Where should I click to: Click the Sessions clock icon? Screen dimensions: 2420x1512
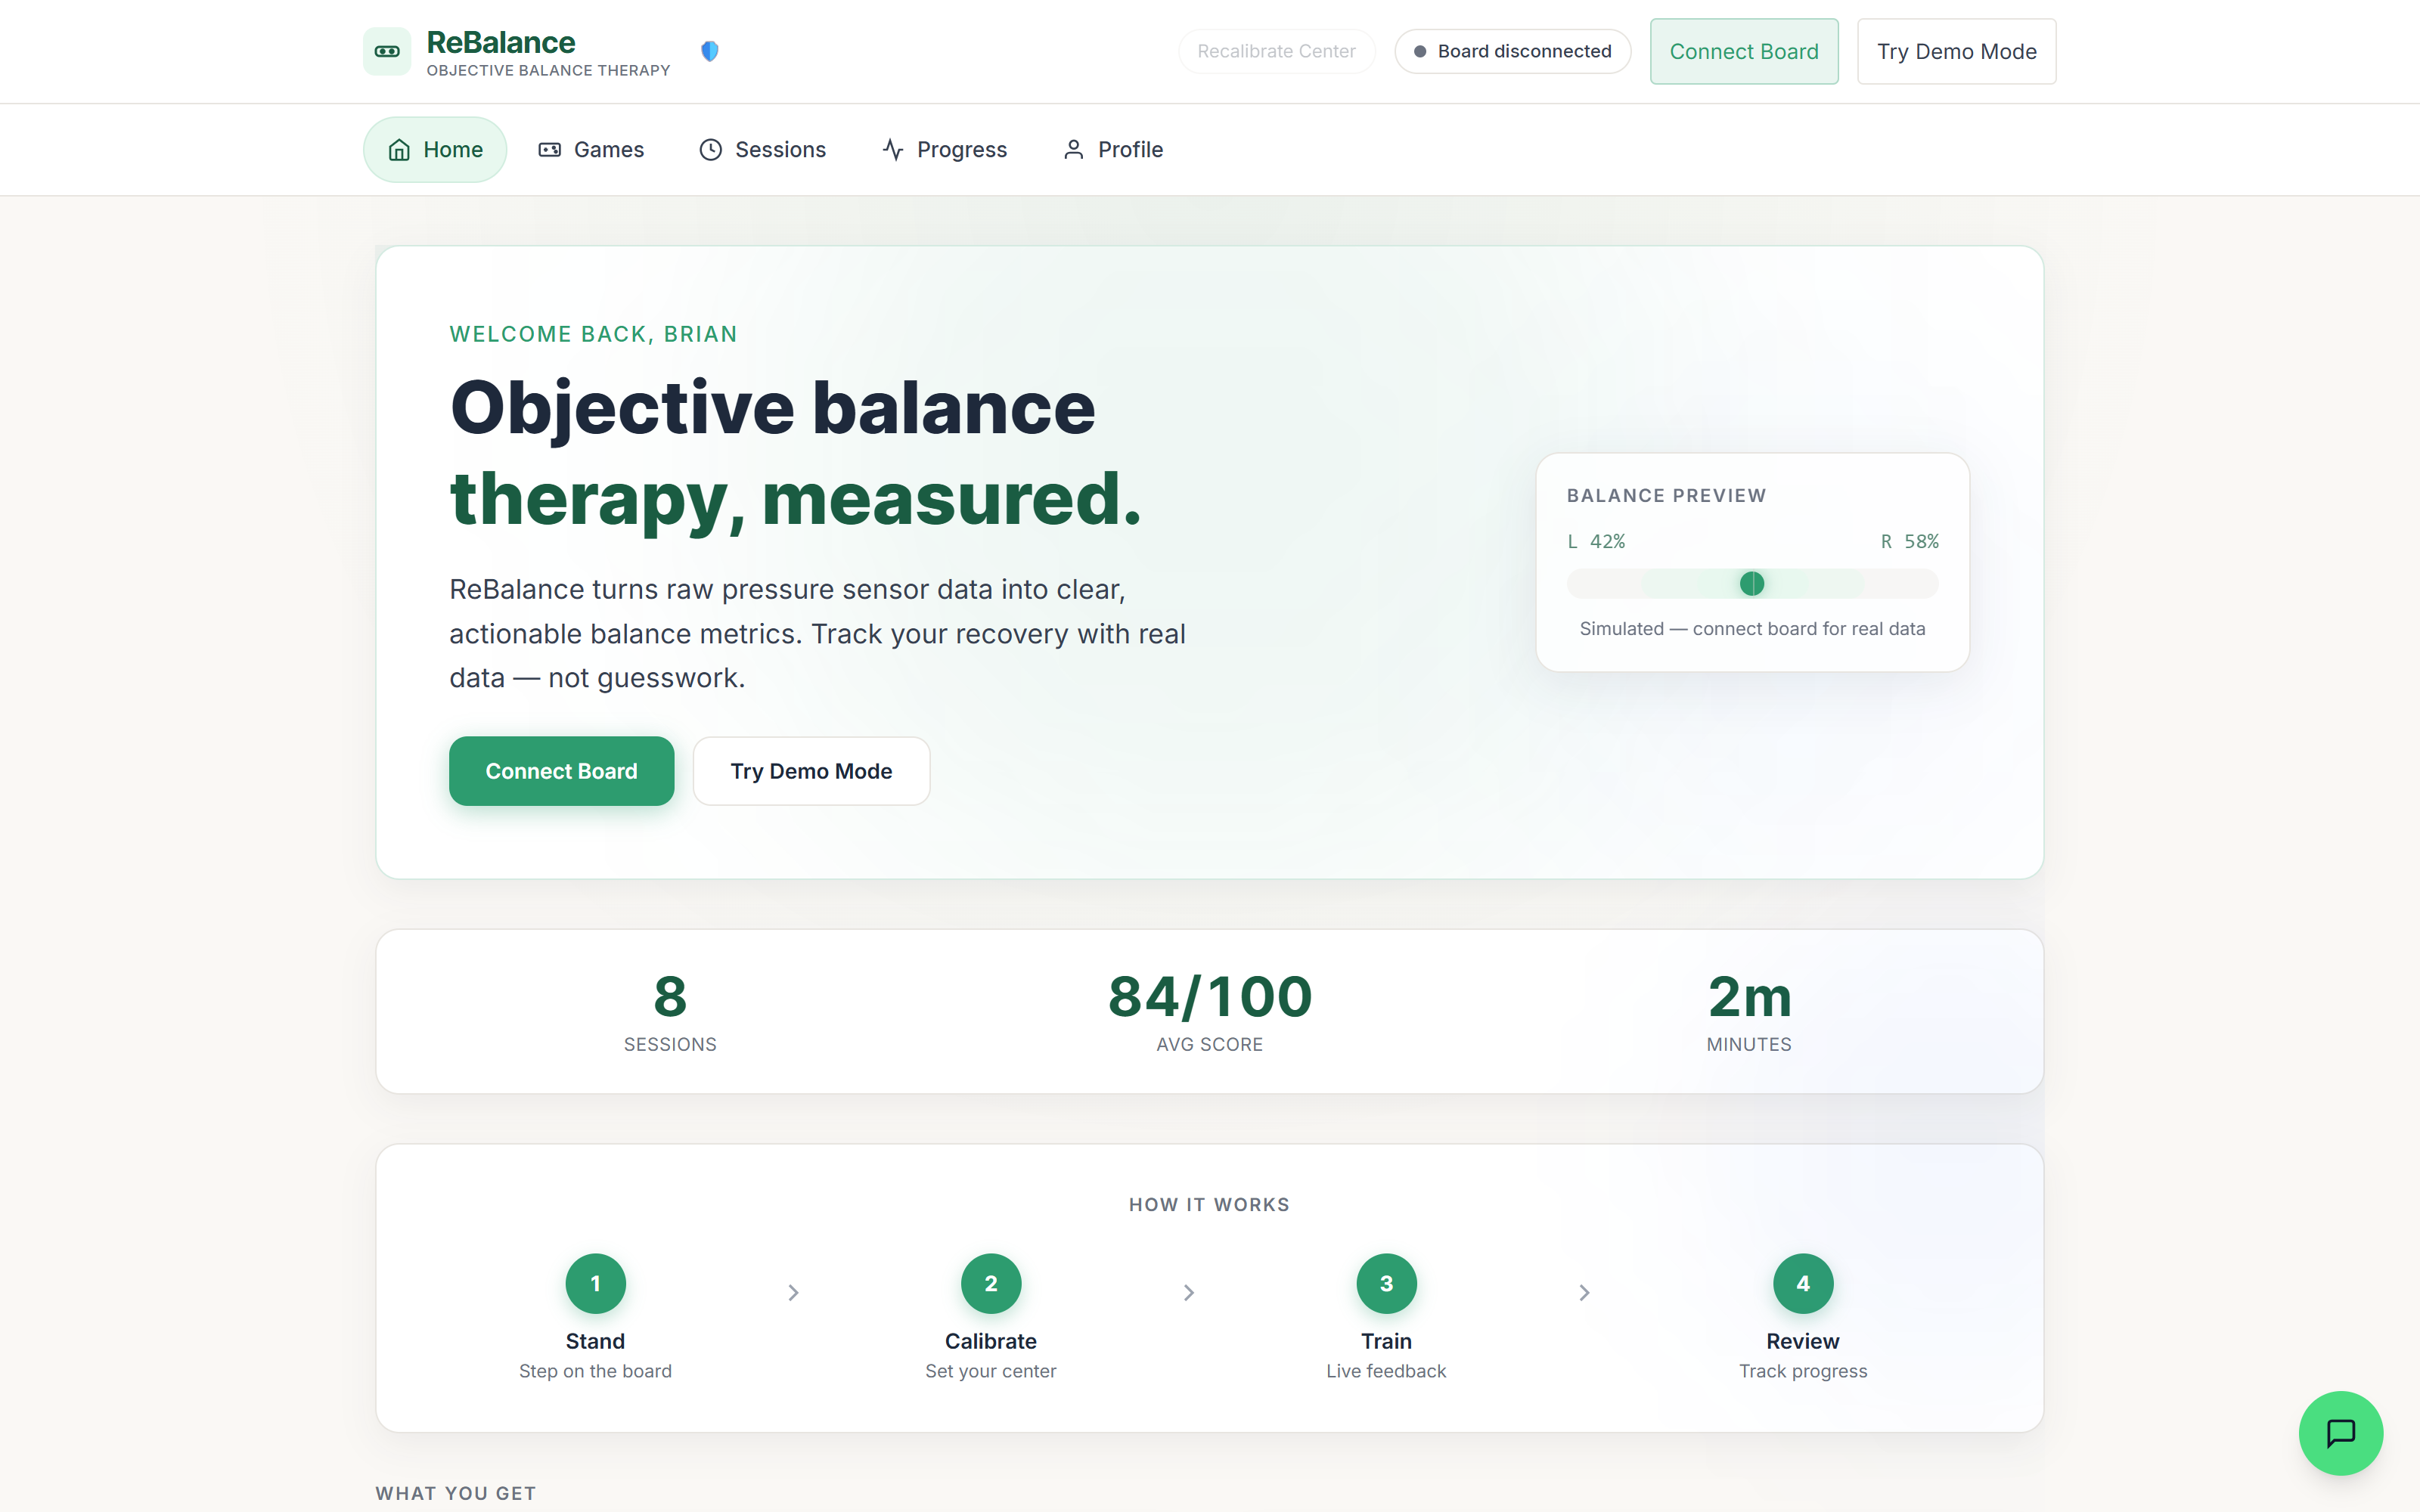pyautogui.click(x=711, y=150)
